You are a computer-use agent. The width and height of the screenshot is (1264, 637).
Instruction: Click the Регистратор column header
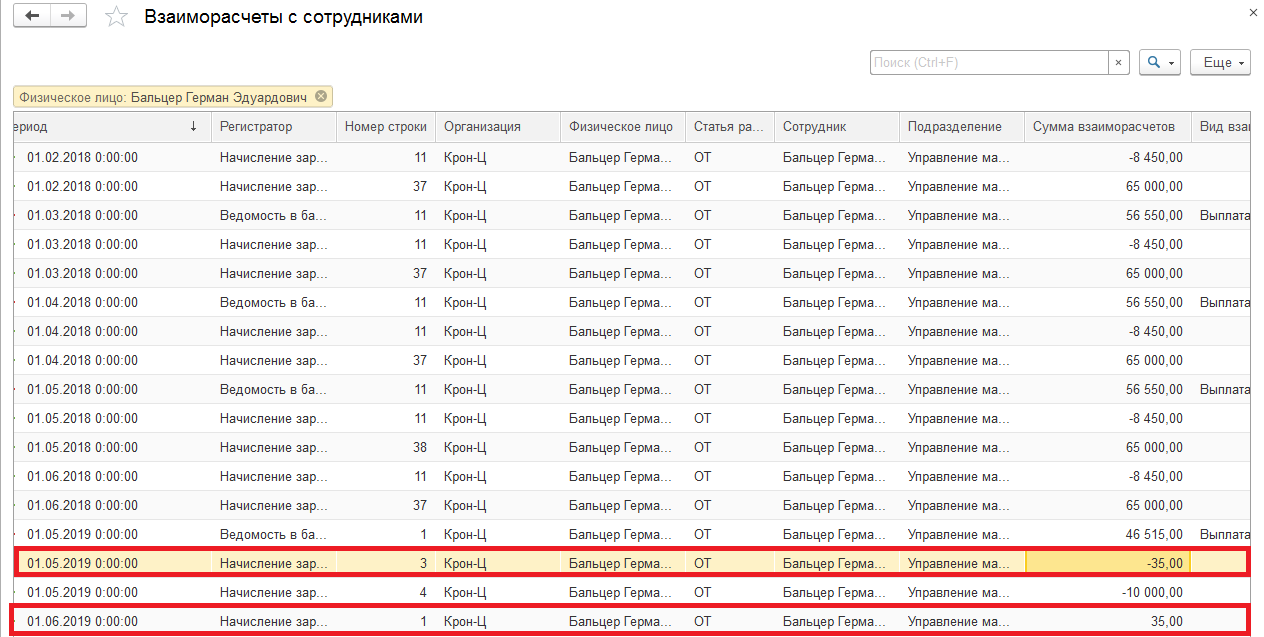point(273,127)
